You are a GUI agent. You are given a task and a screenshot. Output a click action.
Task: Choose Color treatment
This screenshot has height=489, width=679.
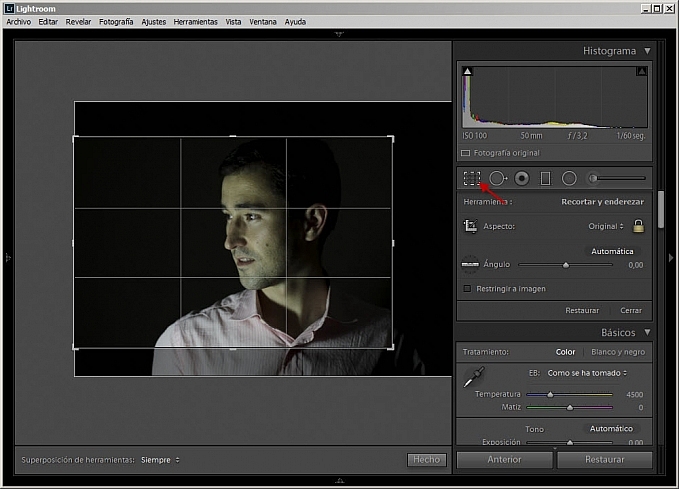(565, 352)
